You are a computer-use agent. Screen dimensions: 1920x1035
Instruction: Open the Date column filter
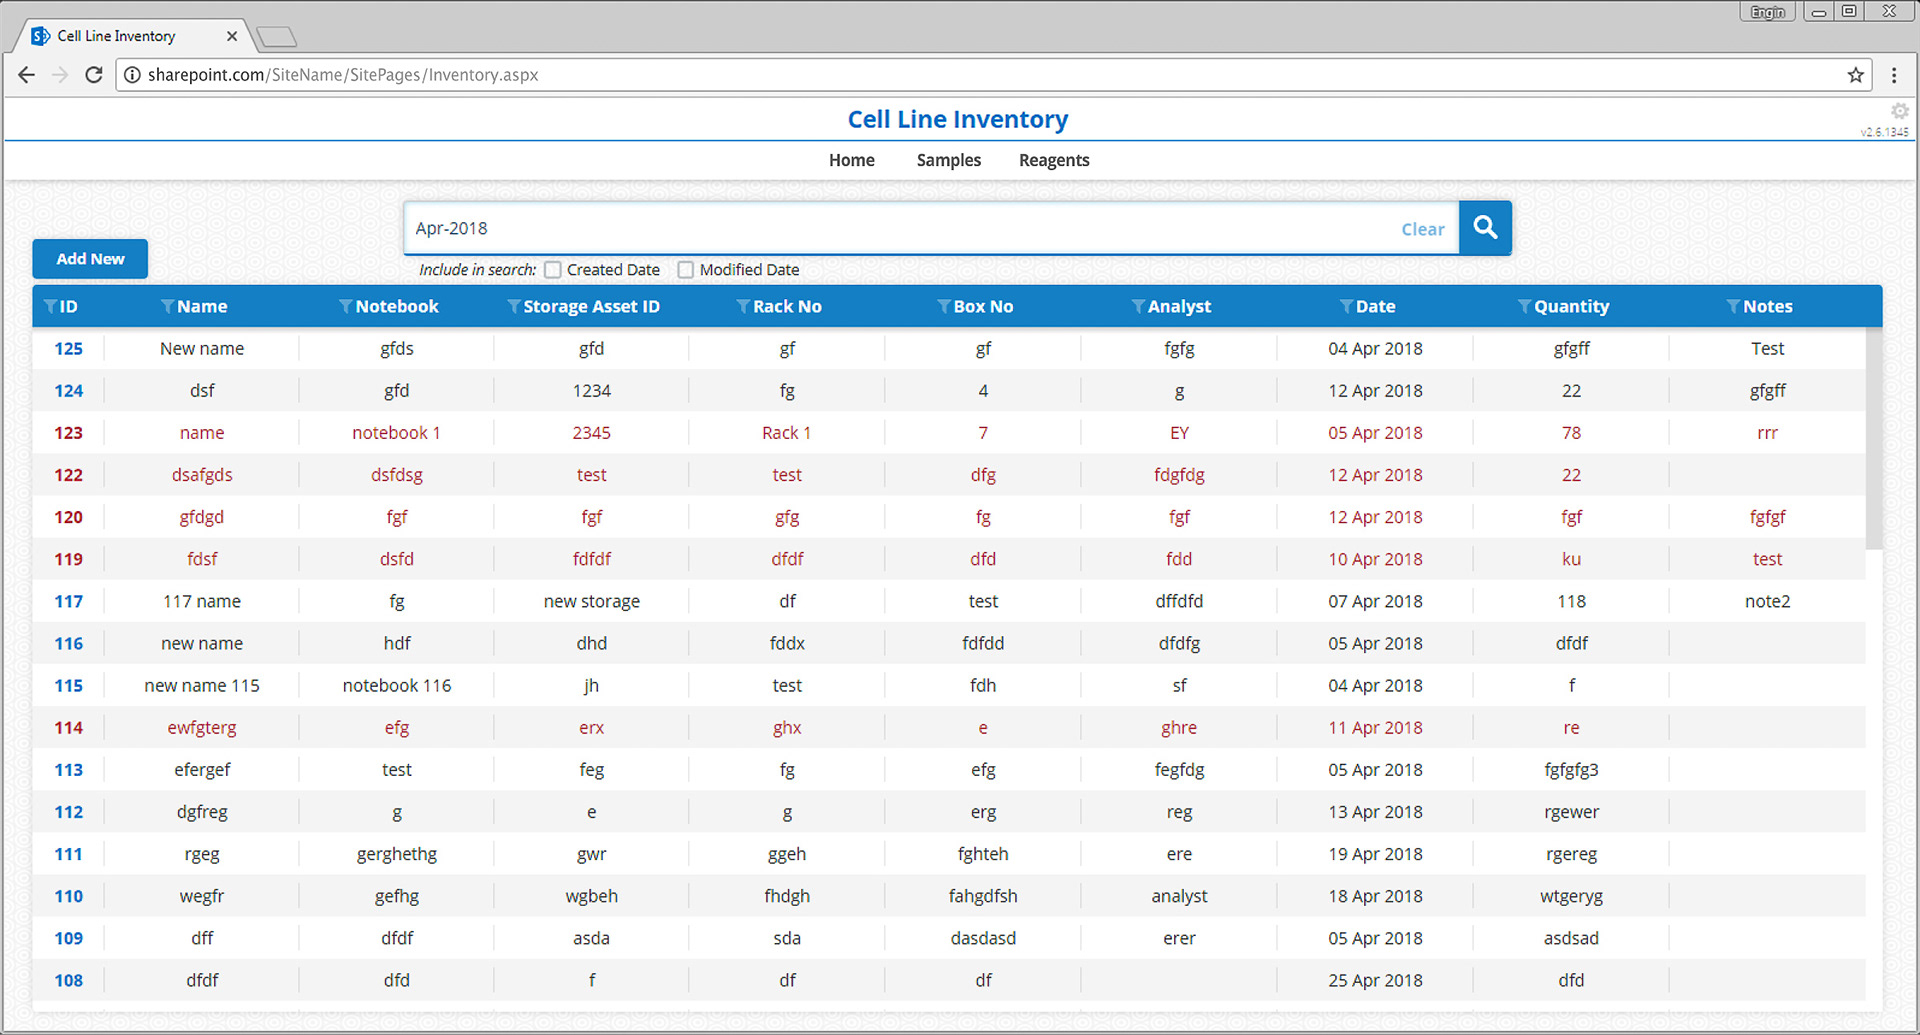1346,307
